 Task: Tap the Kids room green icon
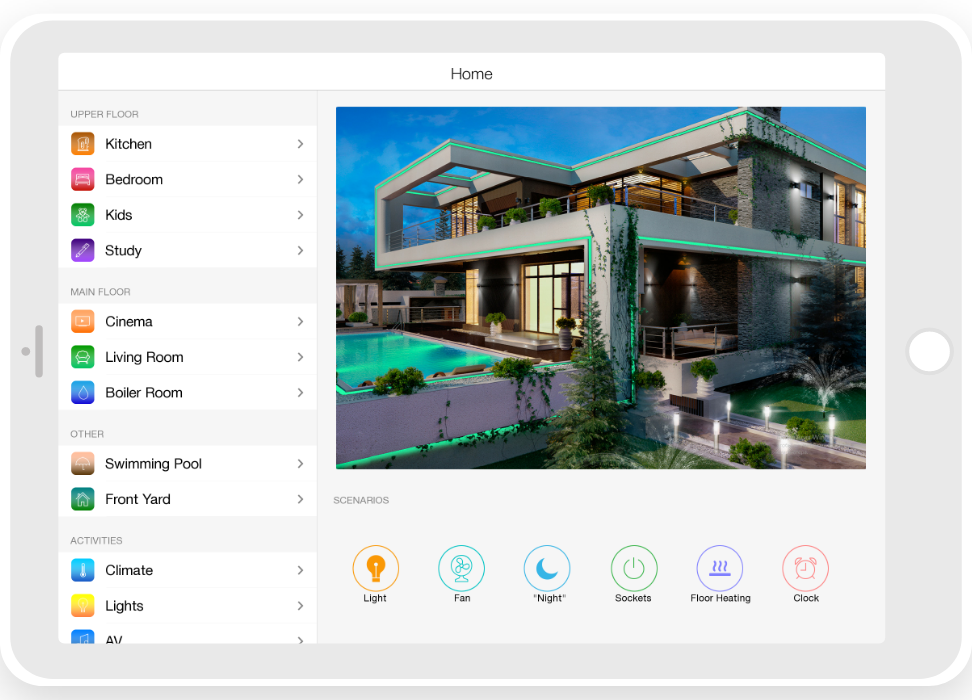click(x=83, y=215)
